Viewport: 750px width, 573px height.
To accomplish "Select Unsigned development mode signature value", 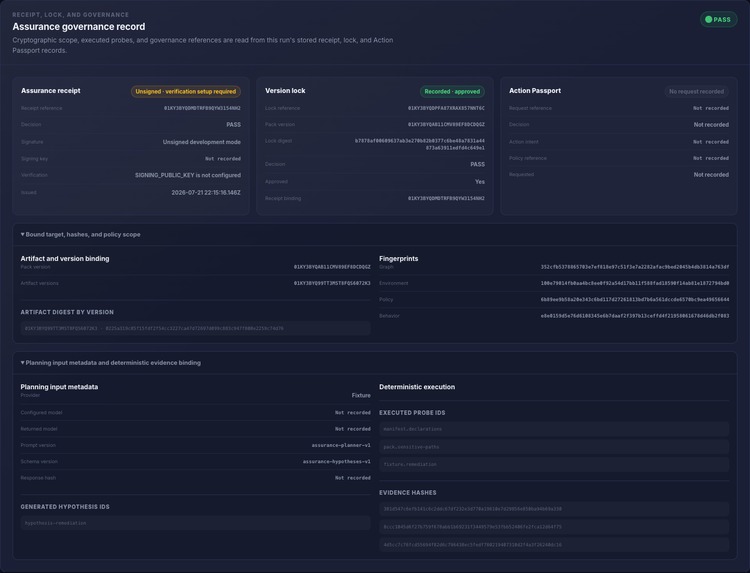I will (202, 142).
